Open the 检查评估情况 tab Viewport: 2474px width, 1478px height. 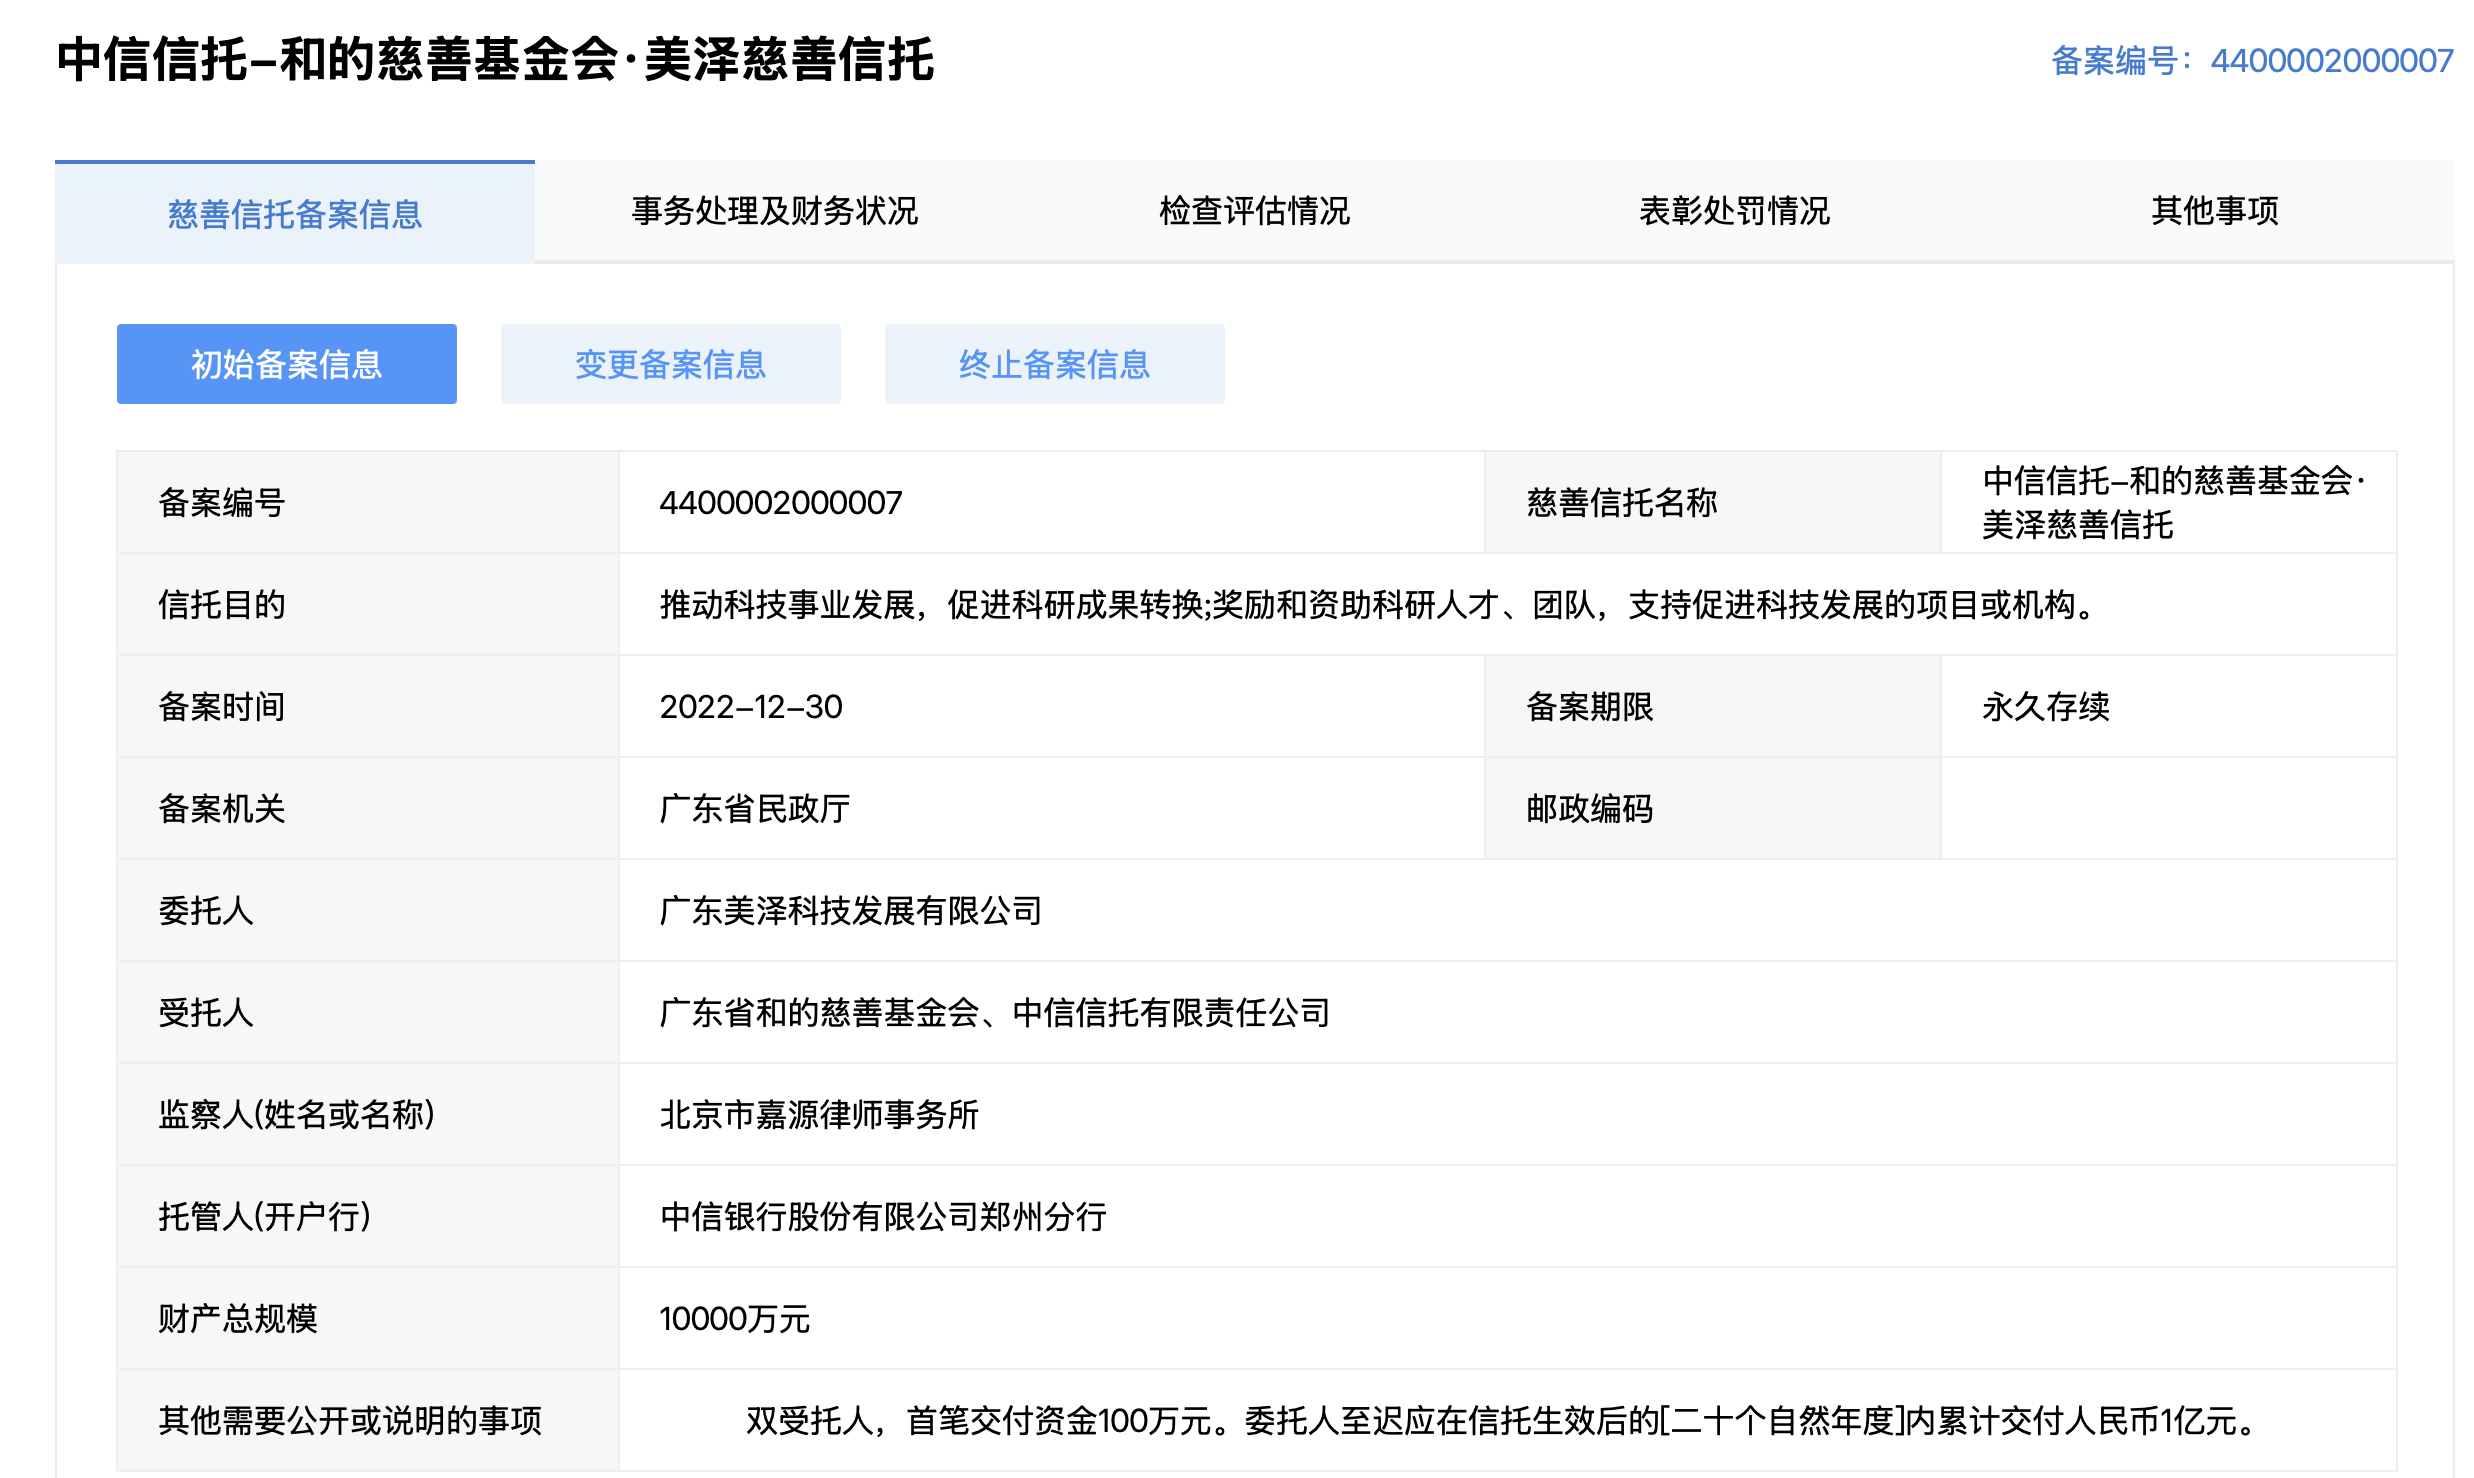1256,211
